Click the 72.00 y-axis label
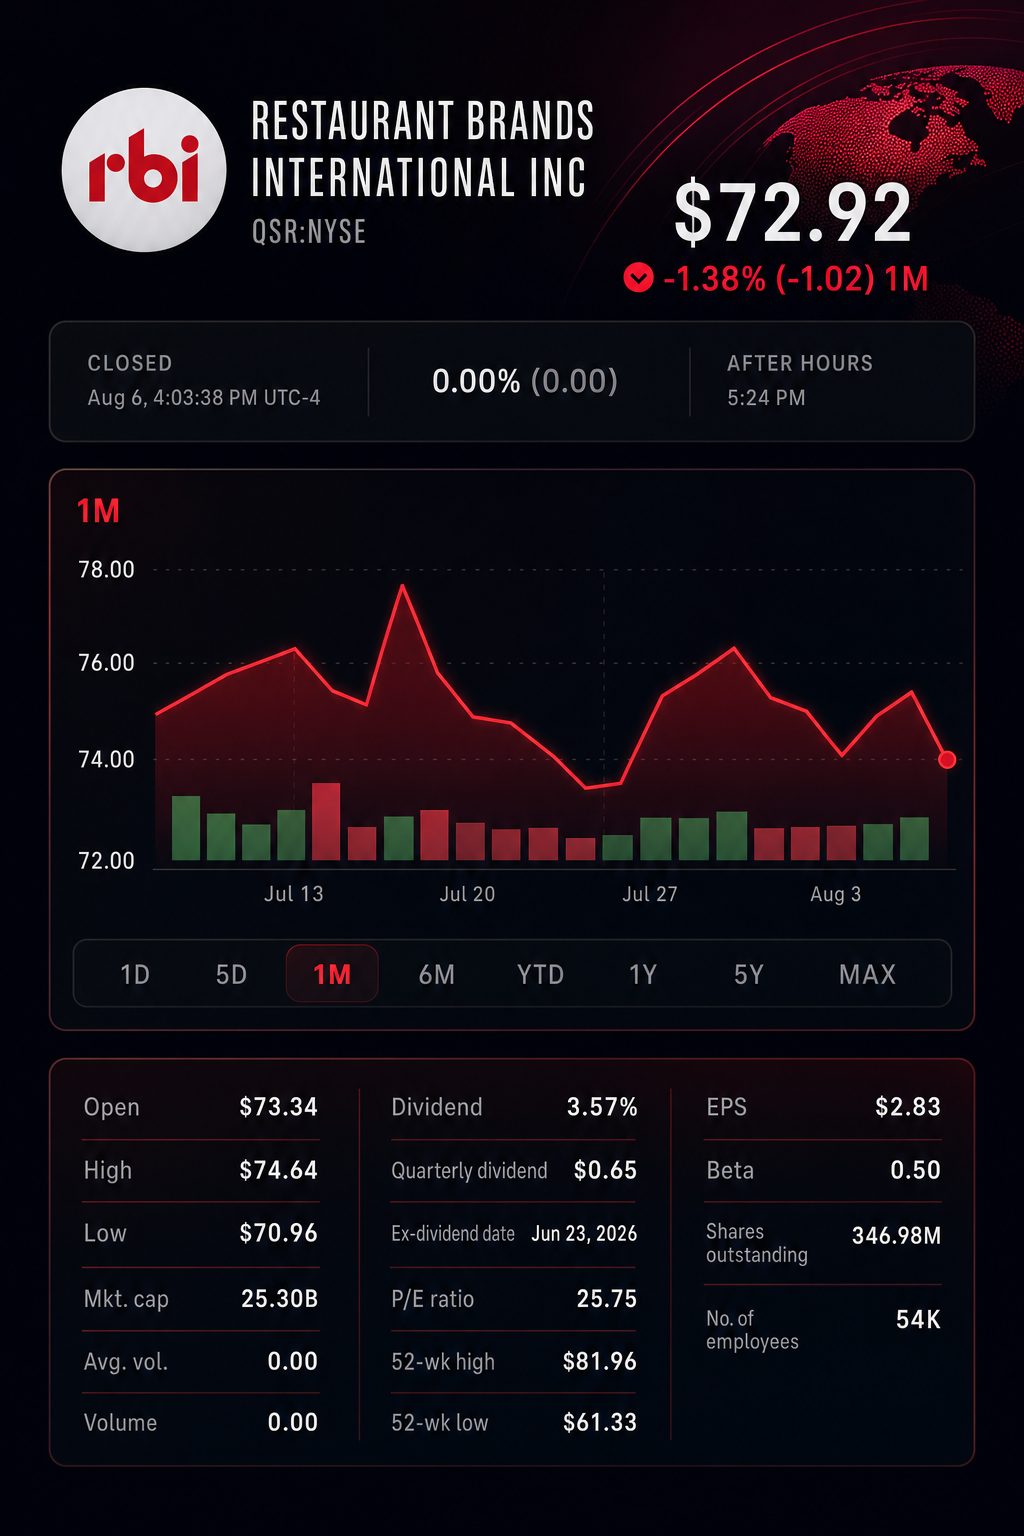The width and height of the screenshot is (1024, 1536). pyautogui.click(x=107, y=861)
